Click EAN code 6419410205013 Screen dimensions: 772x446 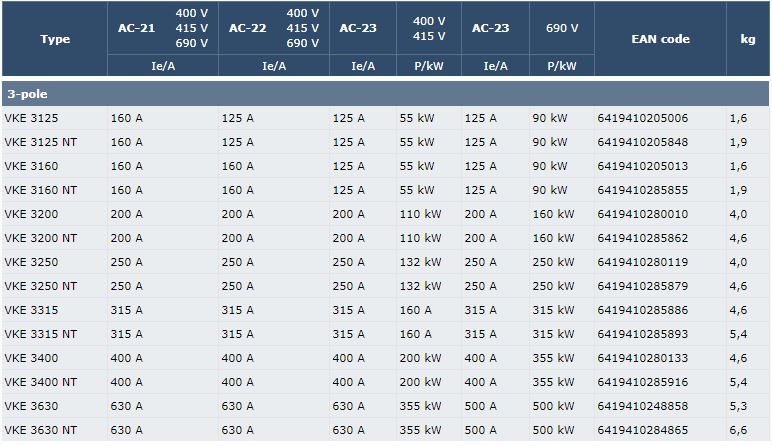click(x=643, y=166)
